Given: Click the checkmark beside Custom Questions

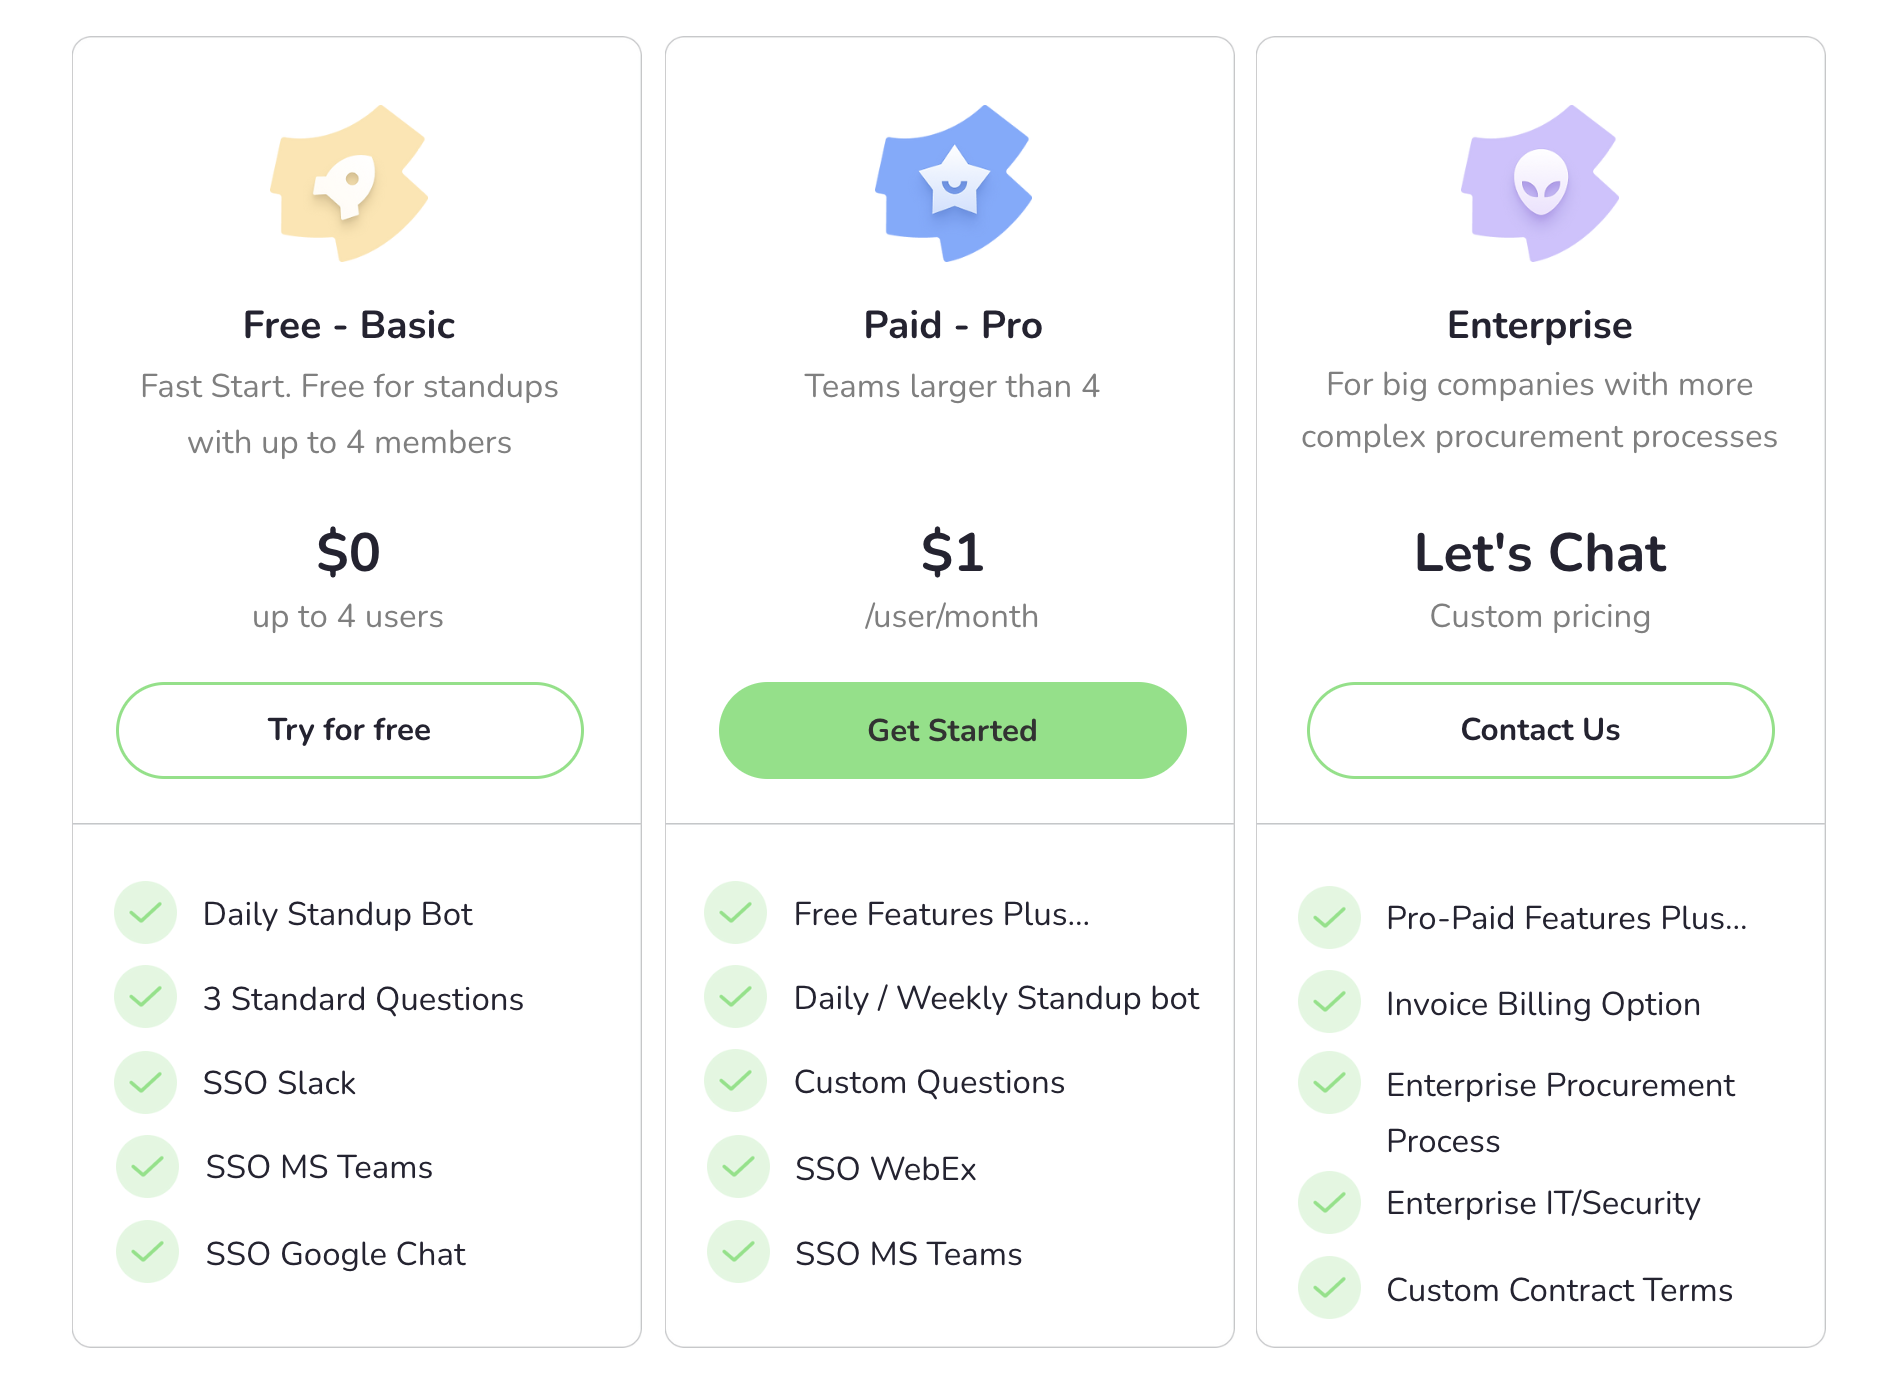Looking at the screenshot, I should coord(736,1081).
